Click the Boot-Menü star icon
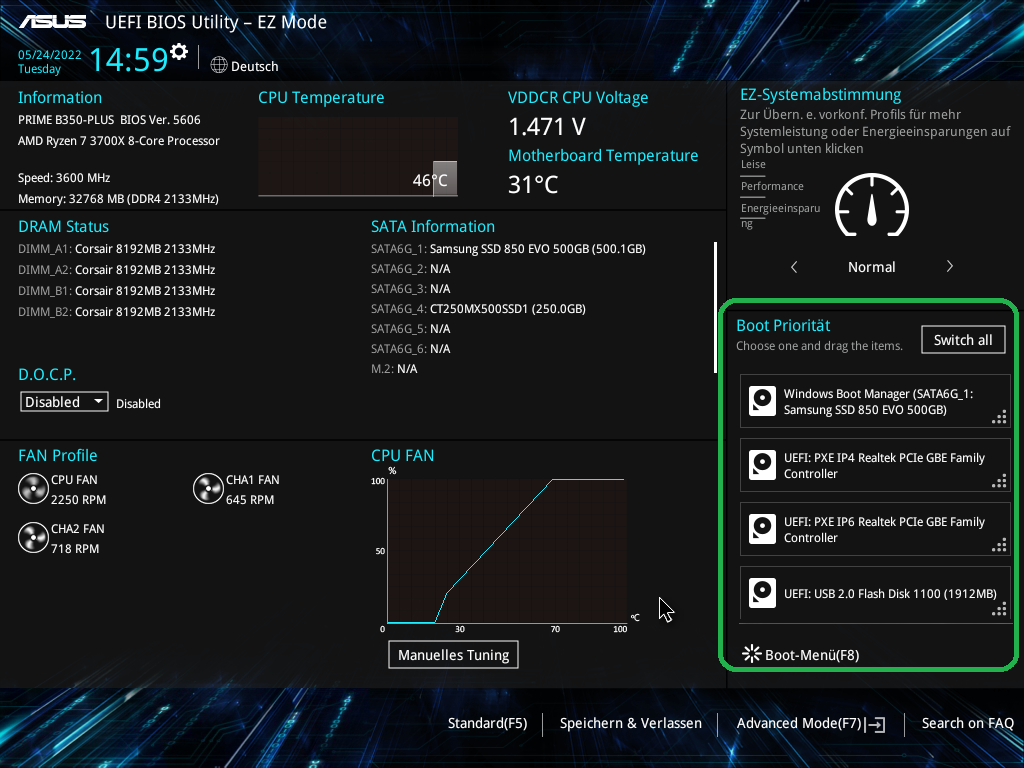 coord(752,654)
